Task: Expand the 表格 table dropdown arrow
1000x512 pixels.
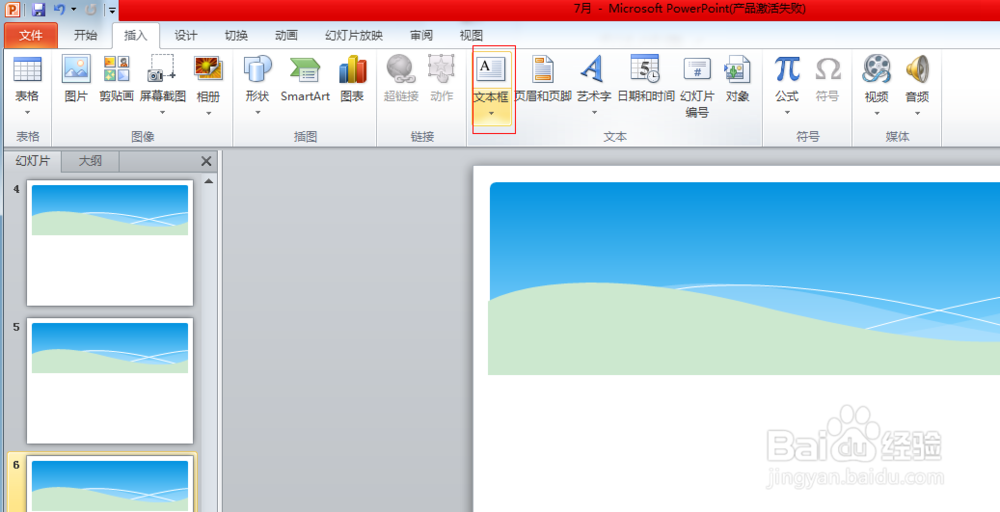Action: click(x=27, y=112)
